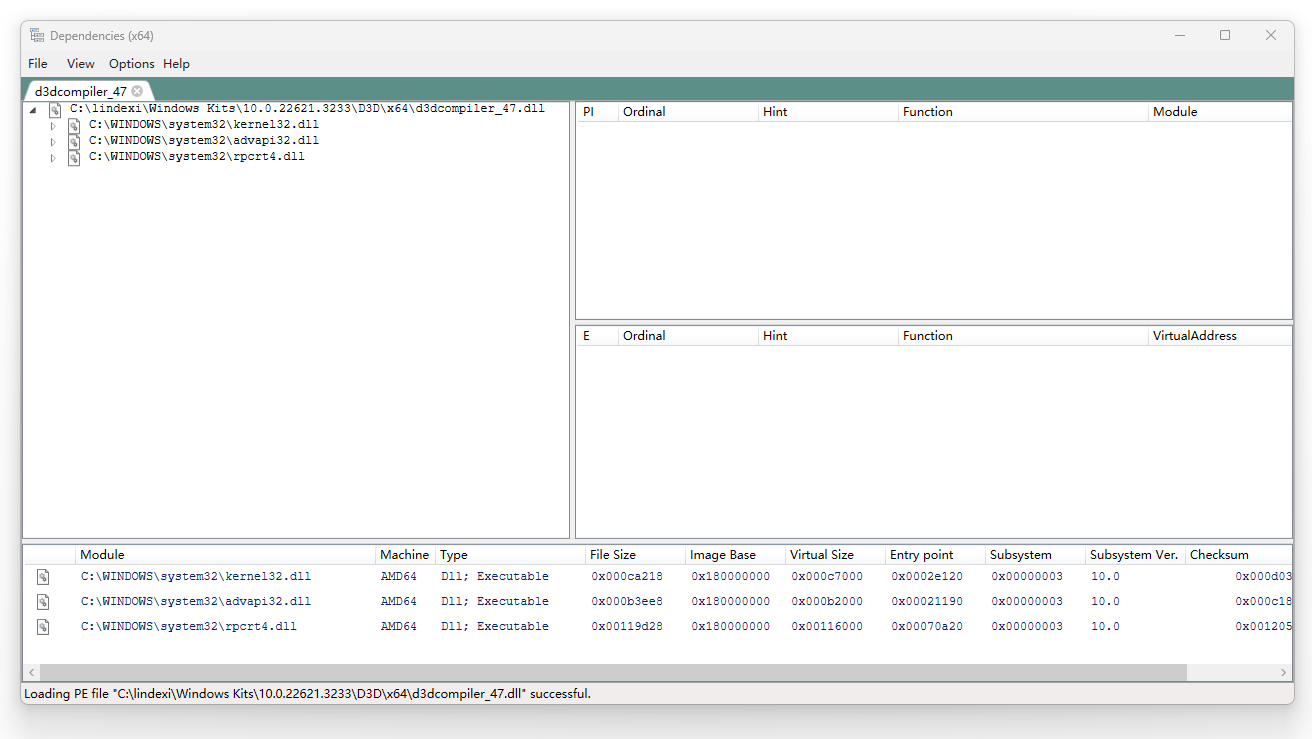Sort exports by Function column header

click(x=1023, y=336)
